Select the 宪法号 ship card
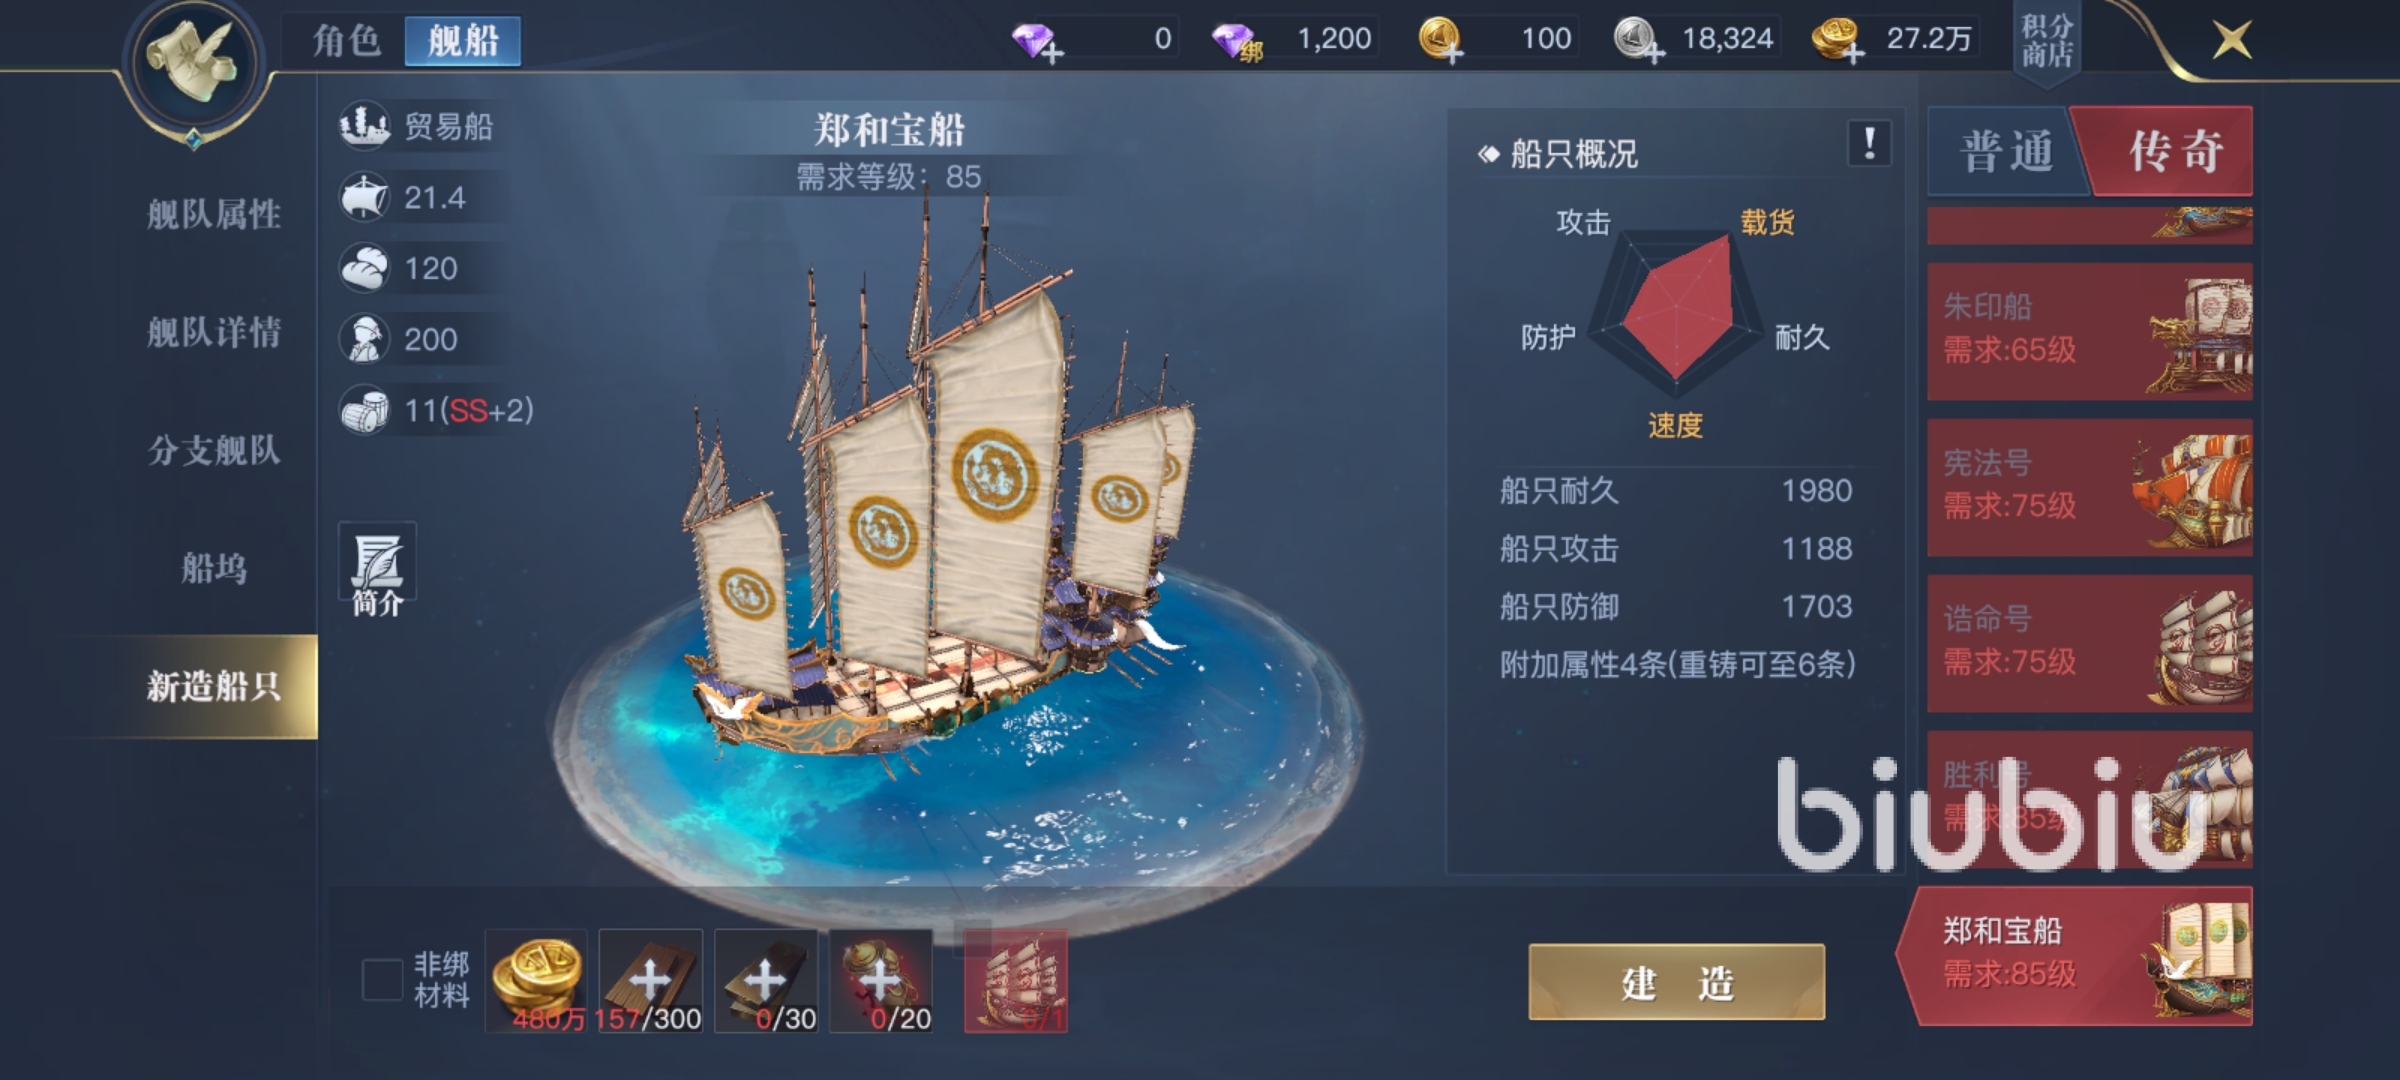Screen dimensions: 2400x1080 [x=2090, y=487]
